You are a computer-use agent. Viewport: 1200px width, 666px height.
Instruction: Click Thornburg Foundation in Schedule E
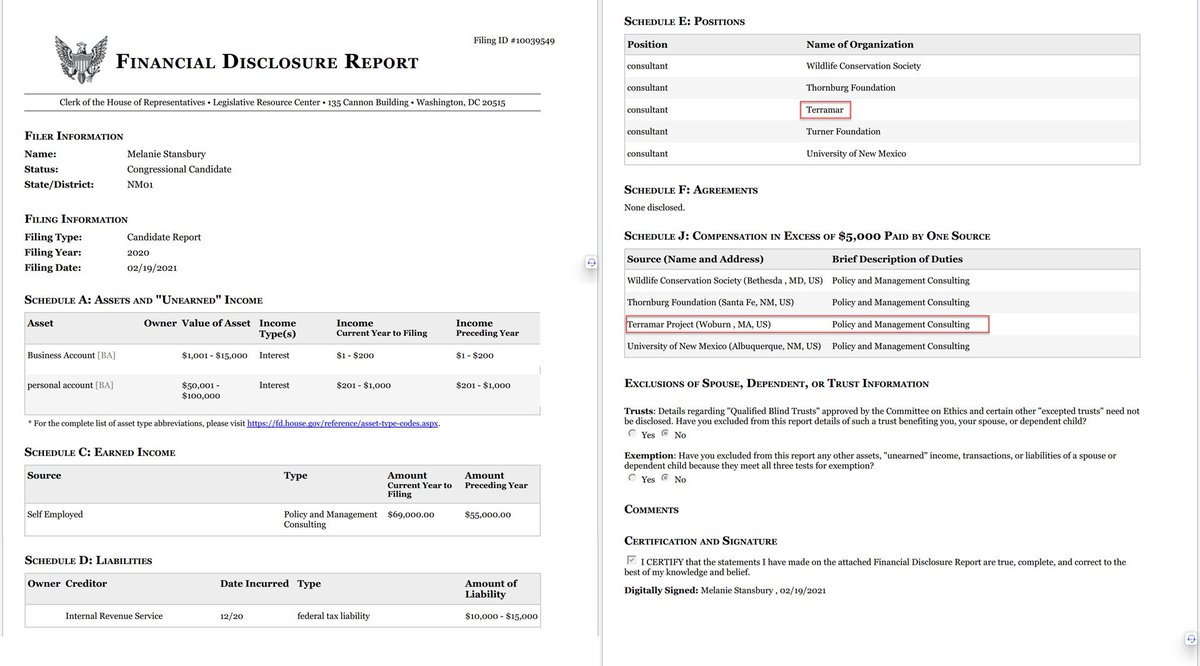[851, 88]
